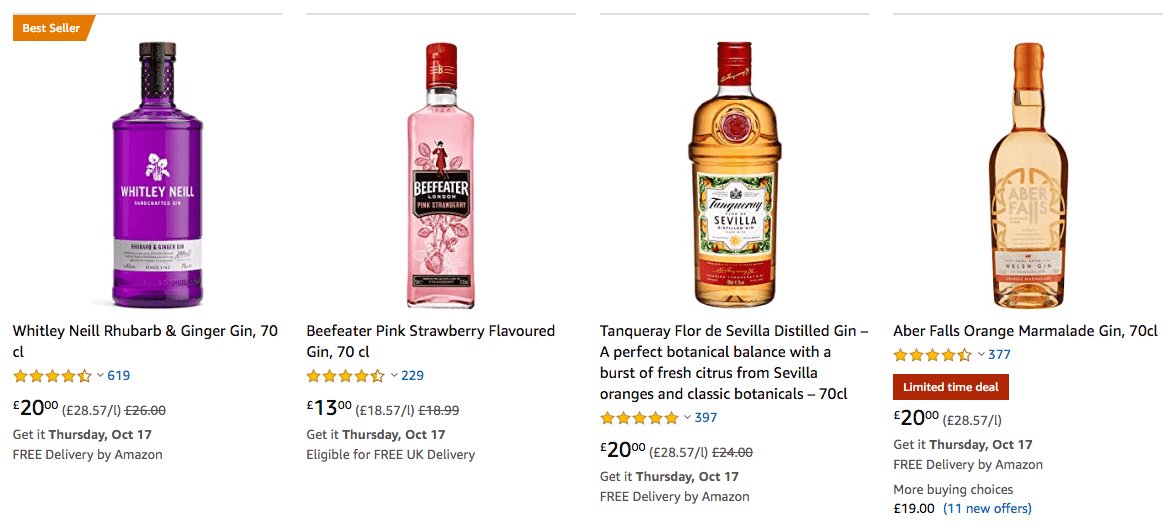The height and width of the screenshot is (528, 1172).
Task: Click the Best Seller badge
Action: tap(52, 28)
